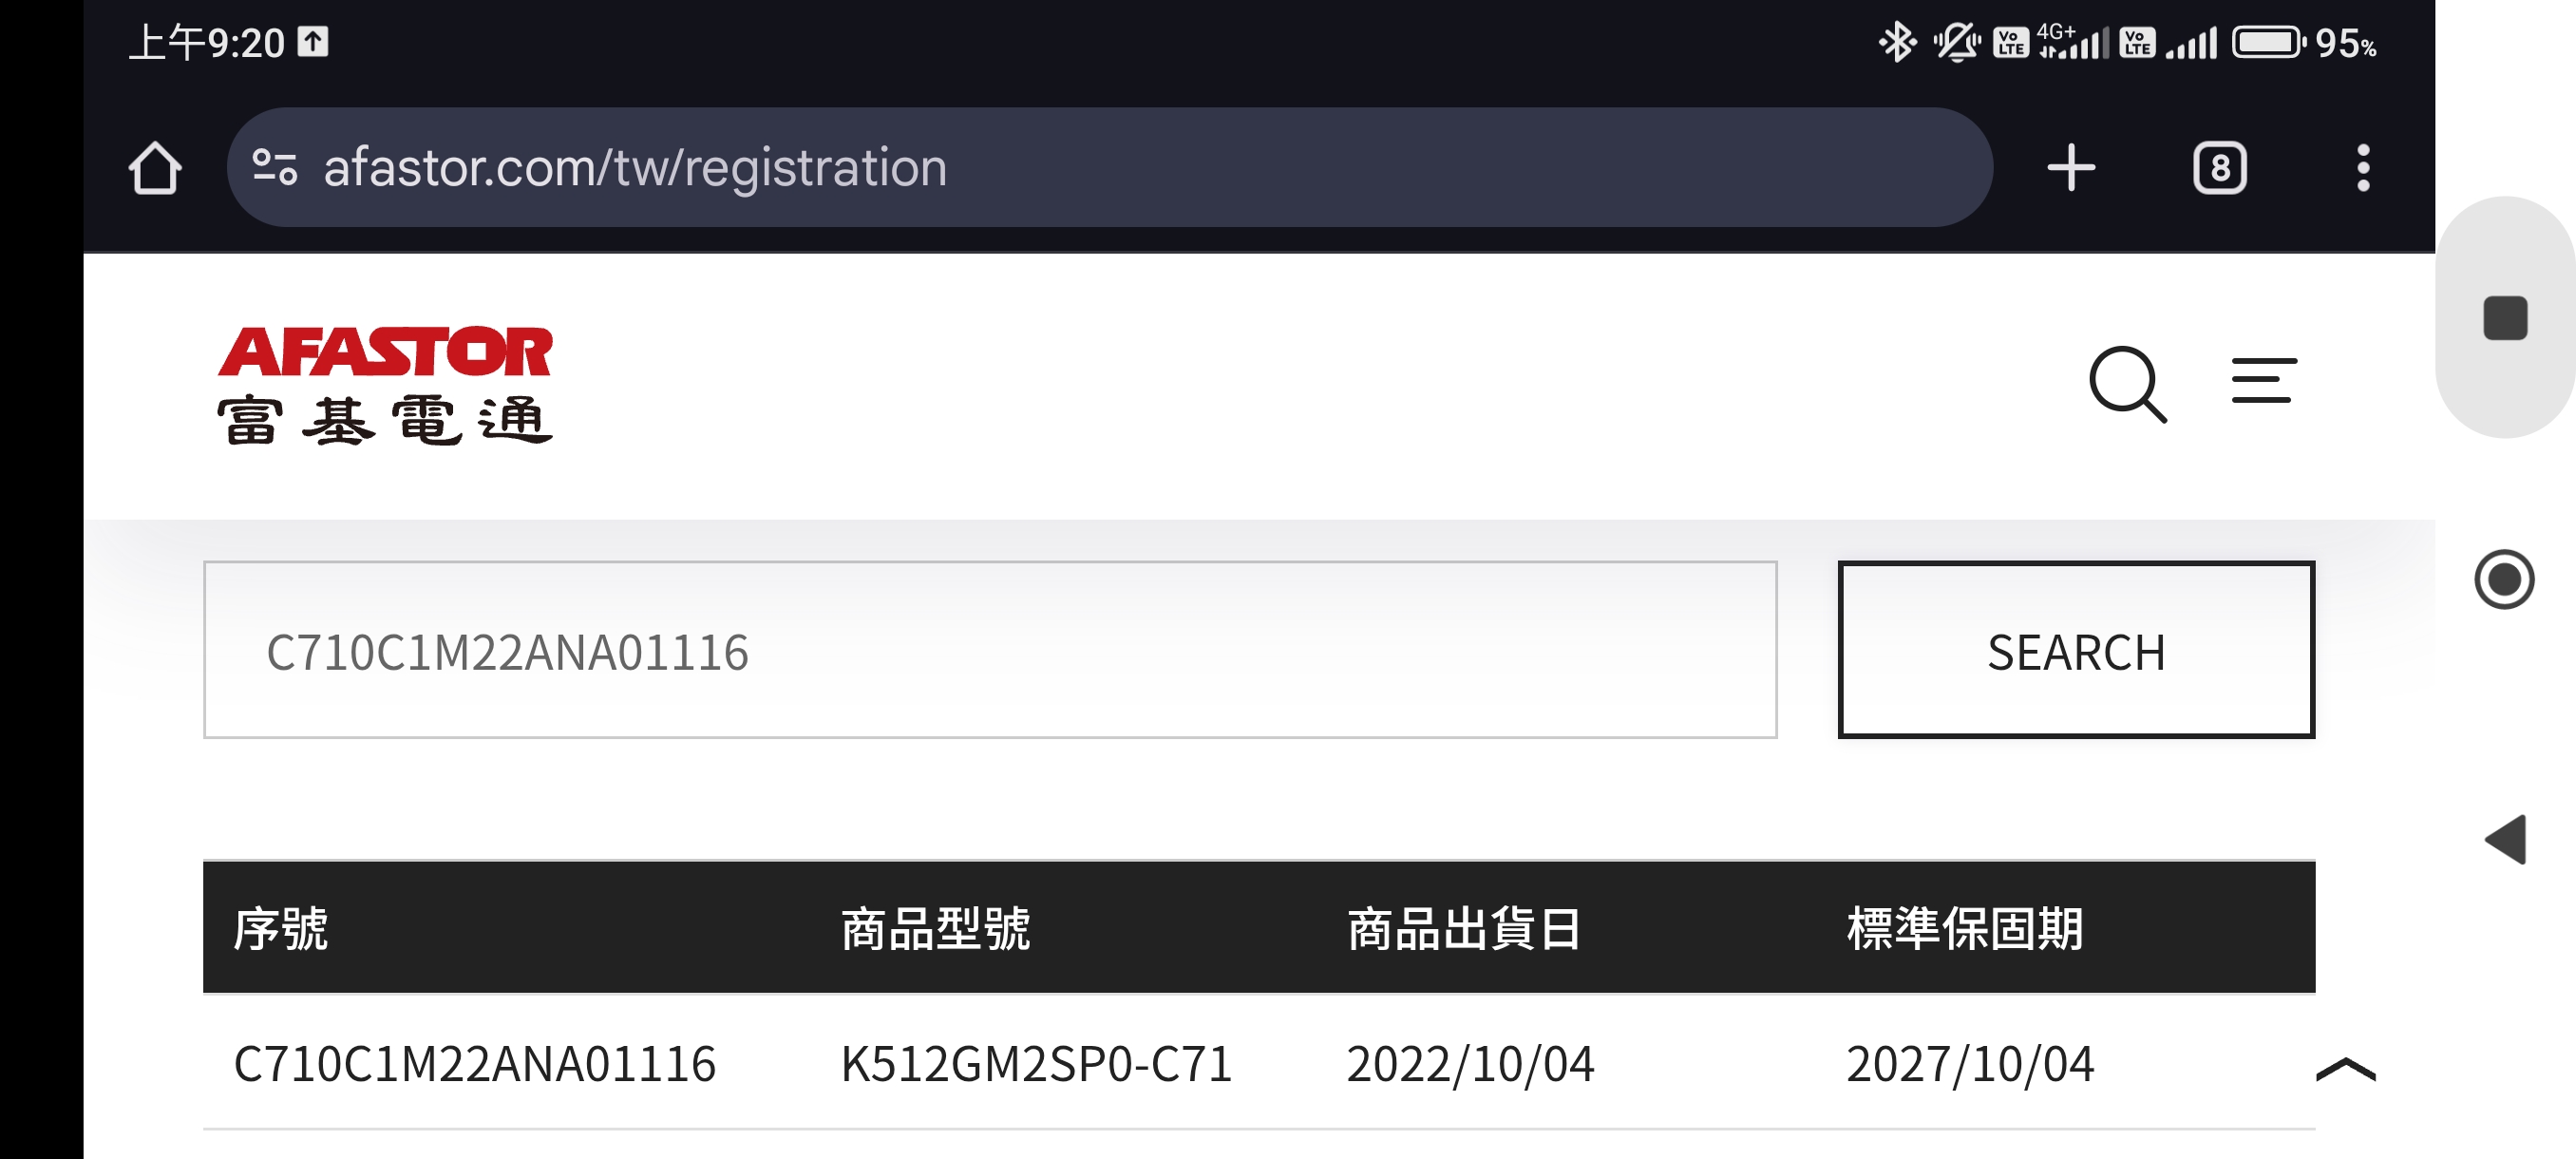The height and width of the screenshot is (1159, 2576).
Task: Click the afastor.com/tw/registration address bar
Action: tap(1109, 167)
